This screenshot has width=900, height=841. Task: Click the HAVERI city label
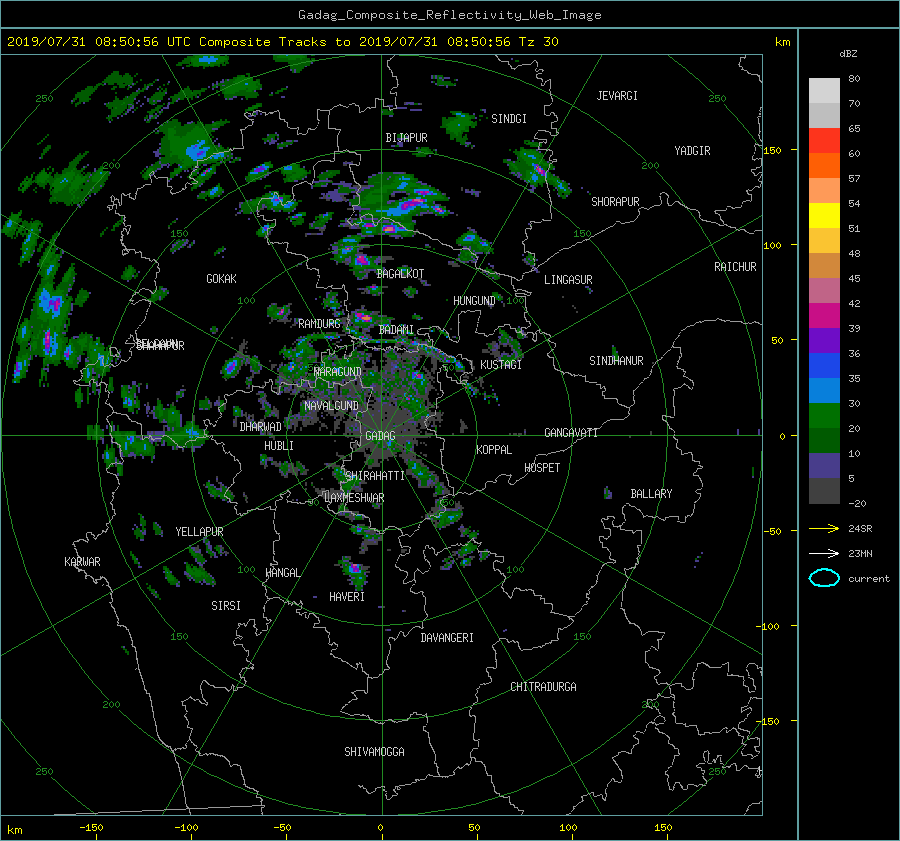point(347,597)
